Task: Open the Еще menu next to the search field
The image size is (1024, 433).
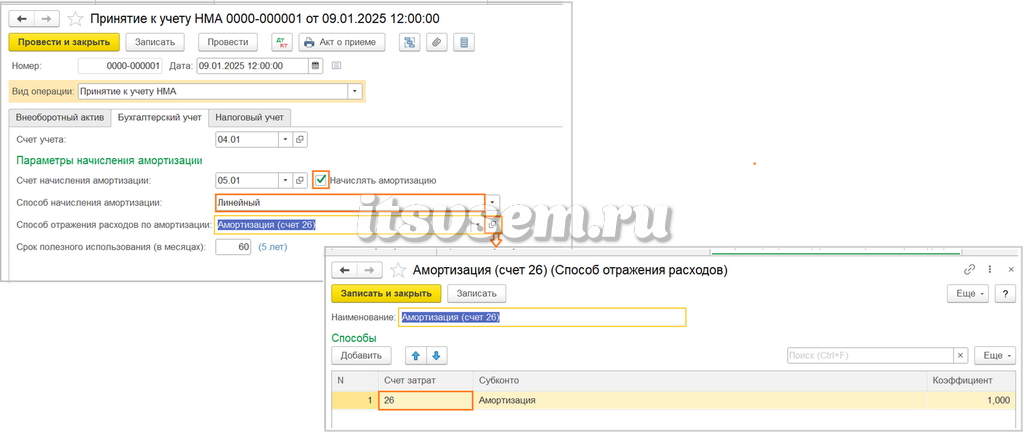Action: point(995,355)
